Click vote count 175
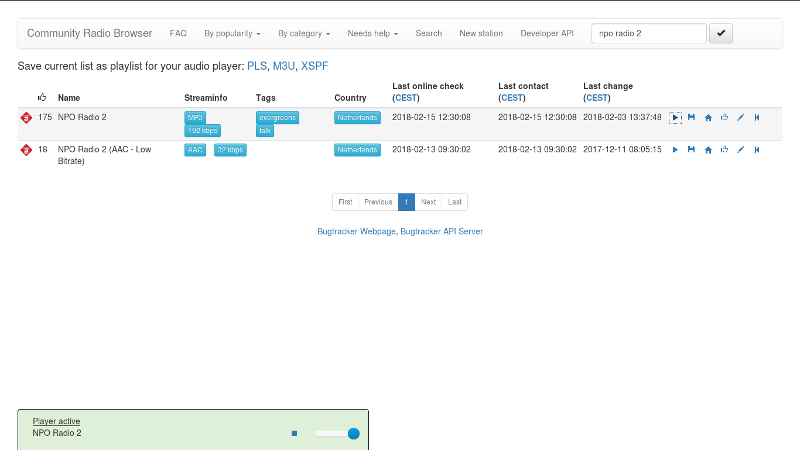The width and height of the screenshot is (800, 450). coord(45,117)
